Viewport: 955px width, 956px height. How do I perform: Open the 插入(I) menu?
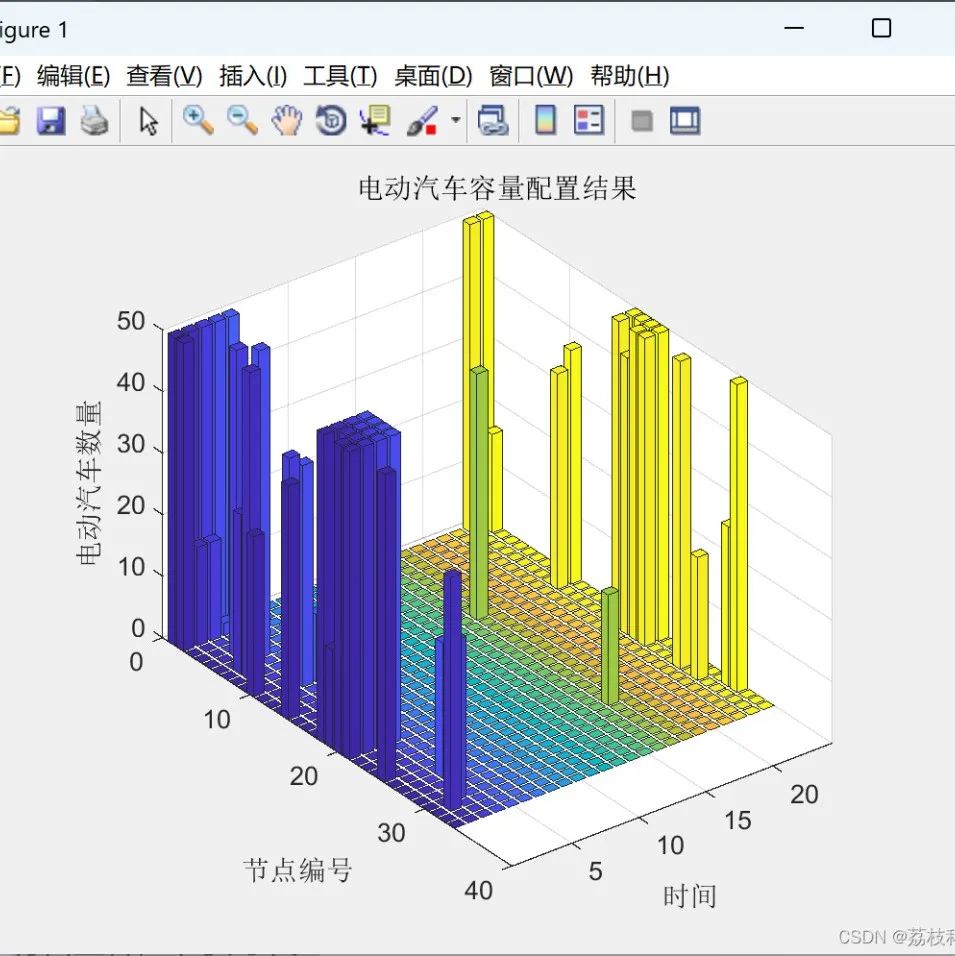252,76
